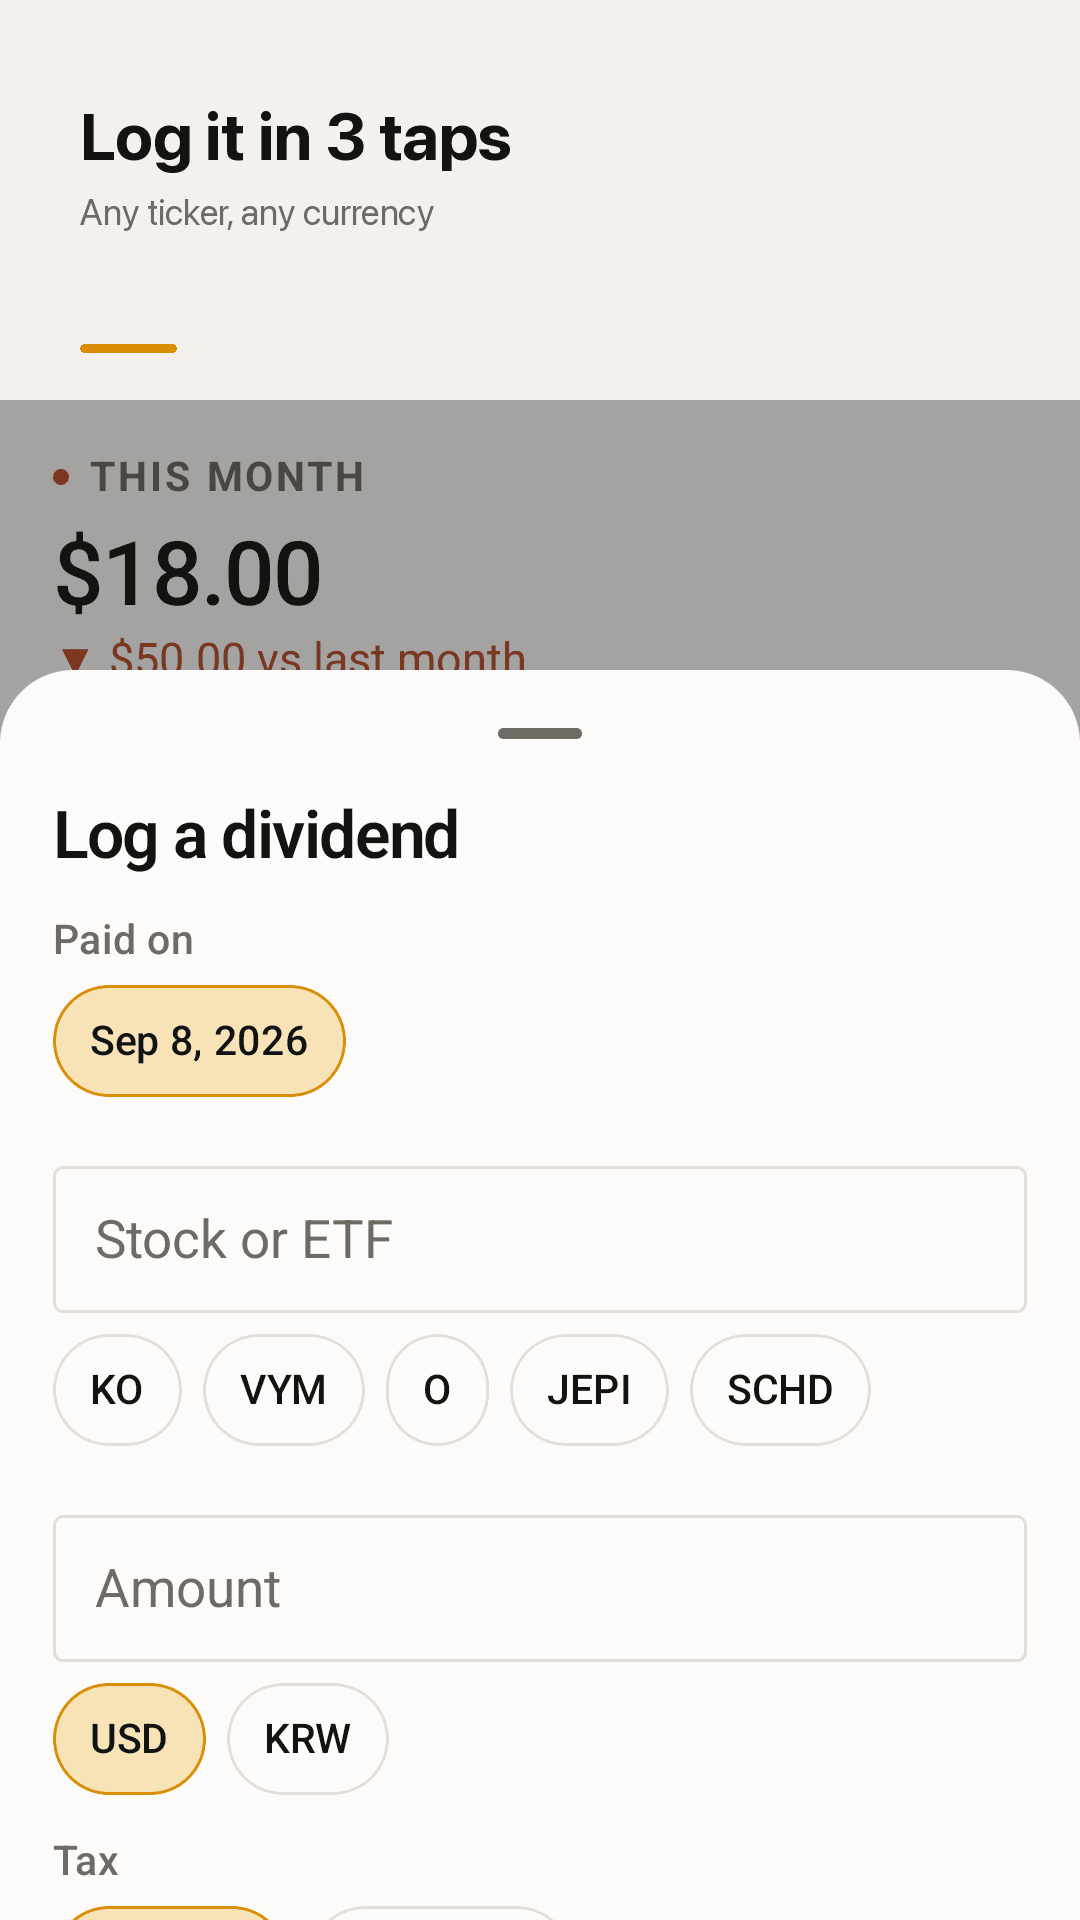Choose the VYM ticker suggestion
Viewport: 1080px width, 1920px height.
pos(284,1390)
